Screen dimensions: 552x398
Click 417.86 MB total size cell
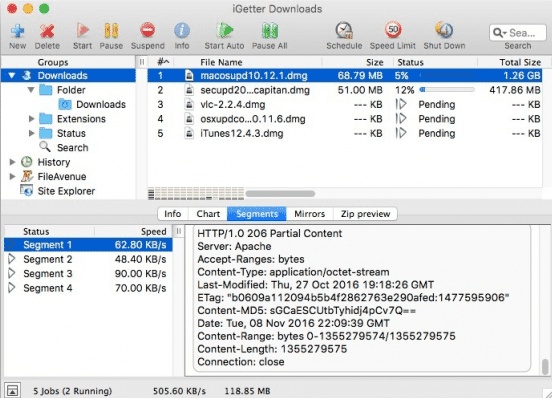click(x=515, y=90)
